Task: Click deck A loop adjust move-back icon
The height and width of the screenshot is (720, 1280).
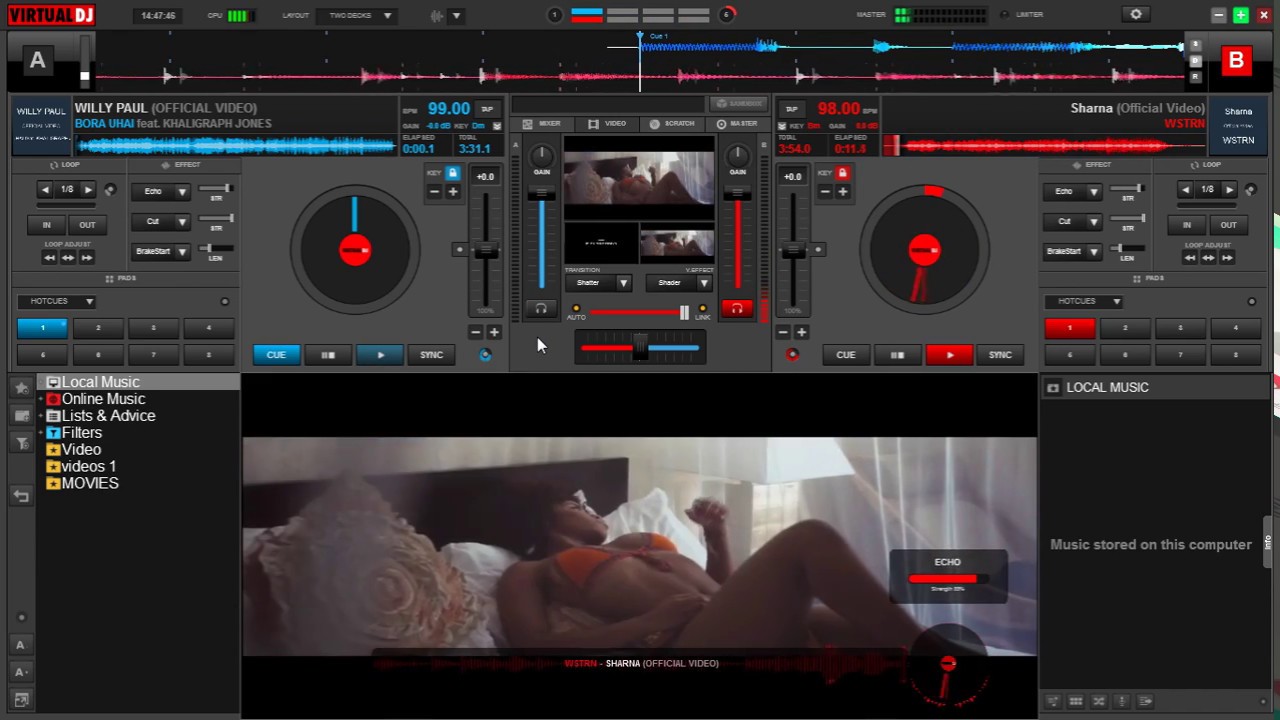Action: (x=49, y=257)
